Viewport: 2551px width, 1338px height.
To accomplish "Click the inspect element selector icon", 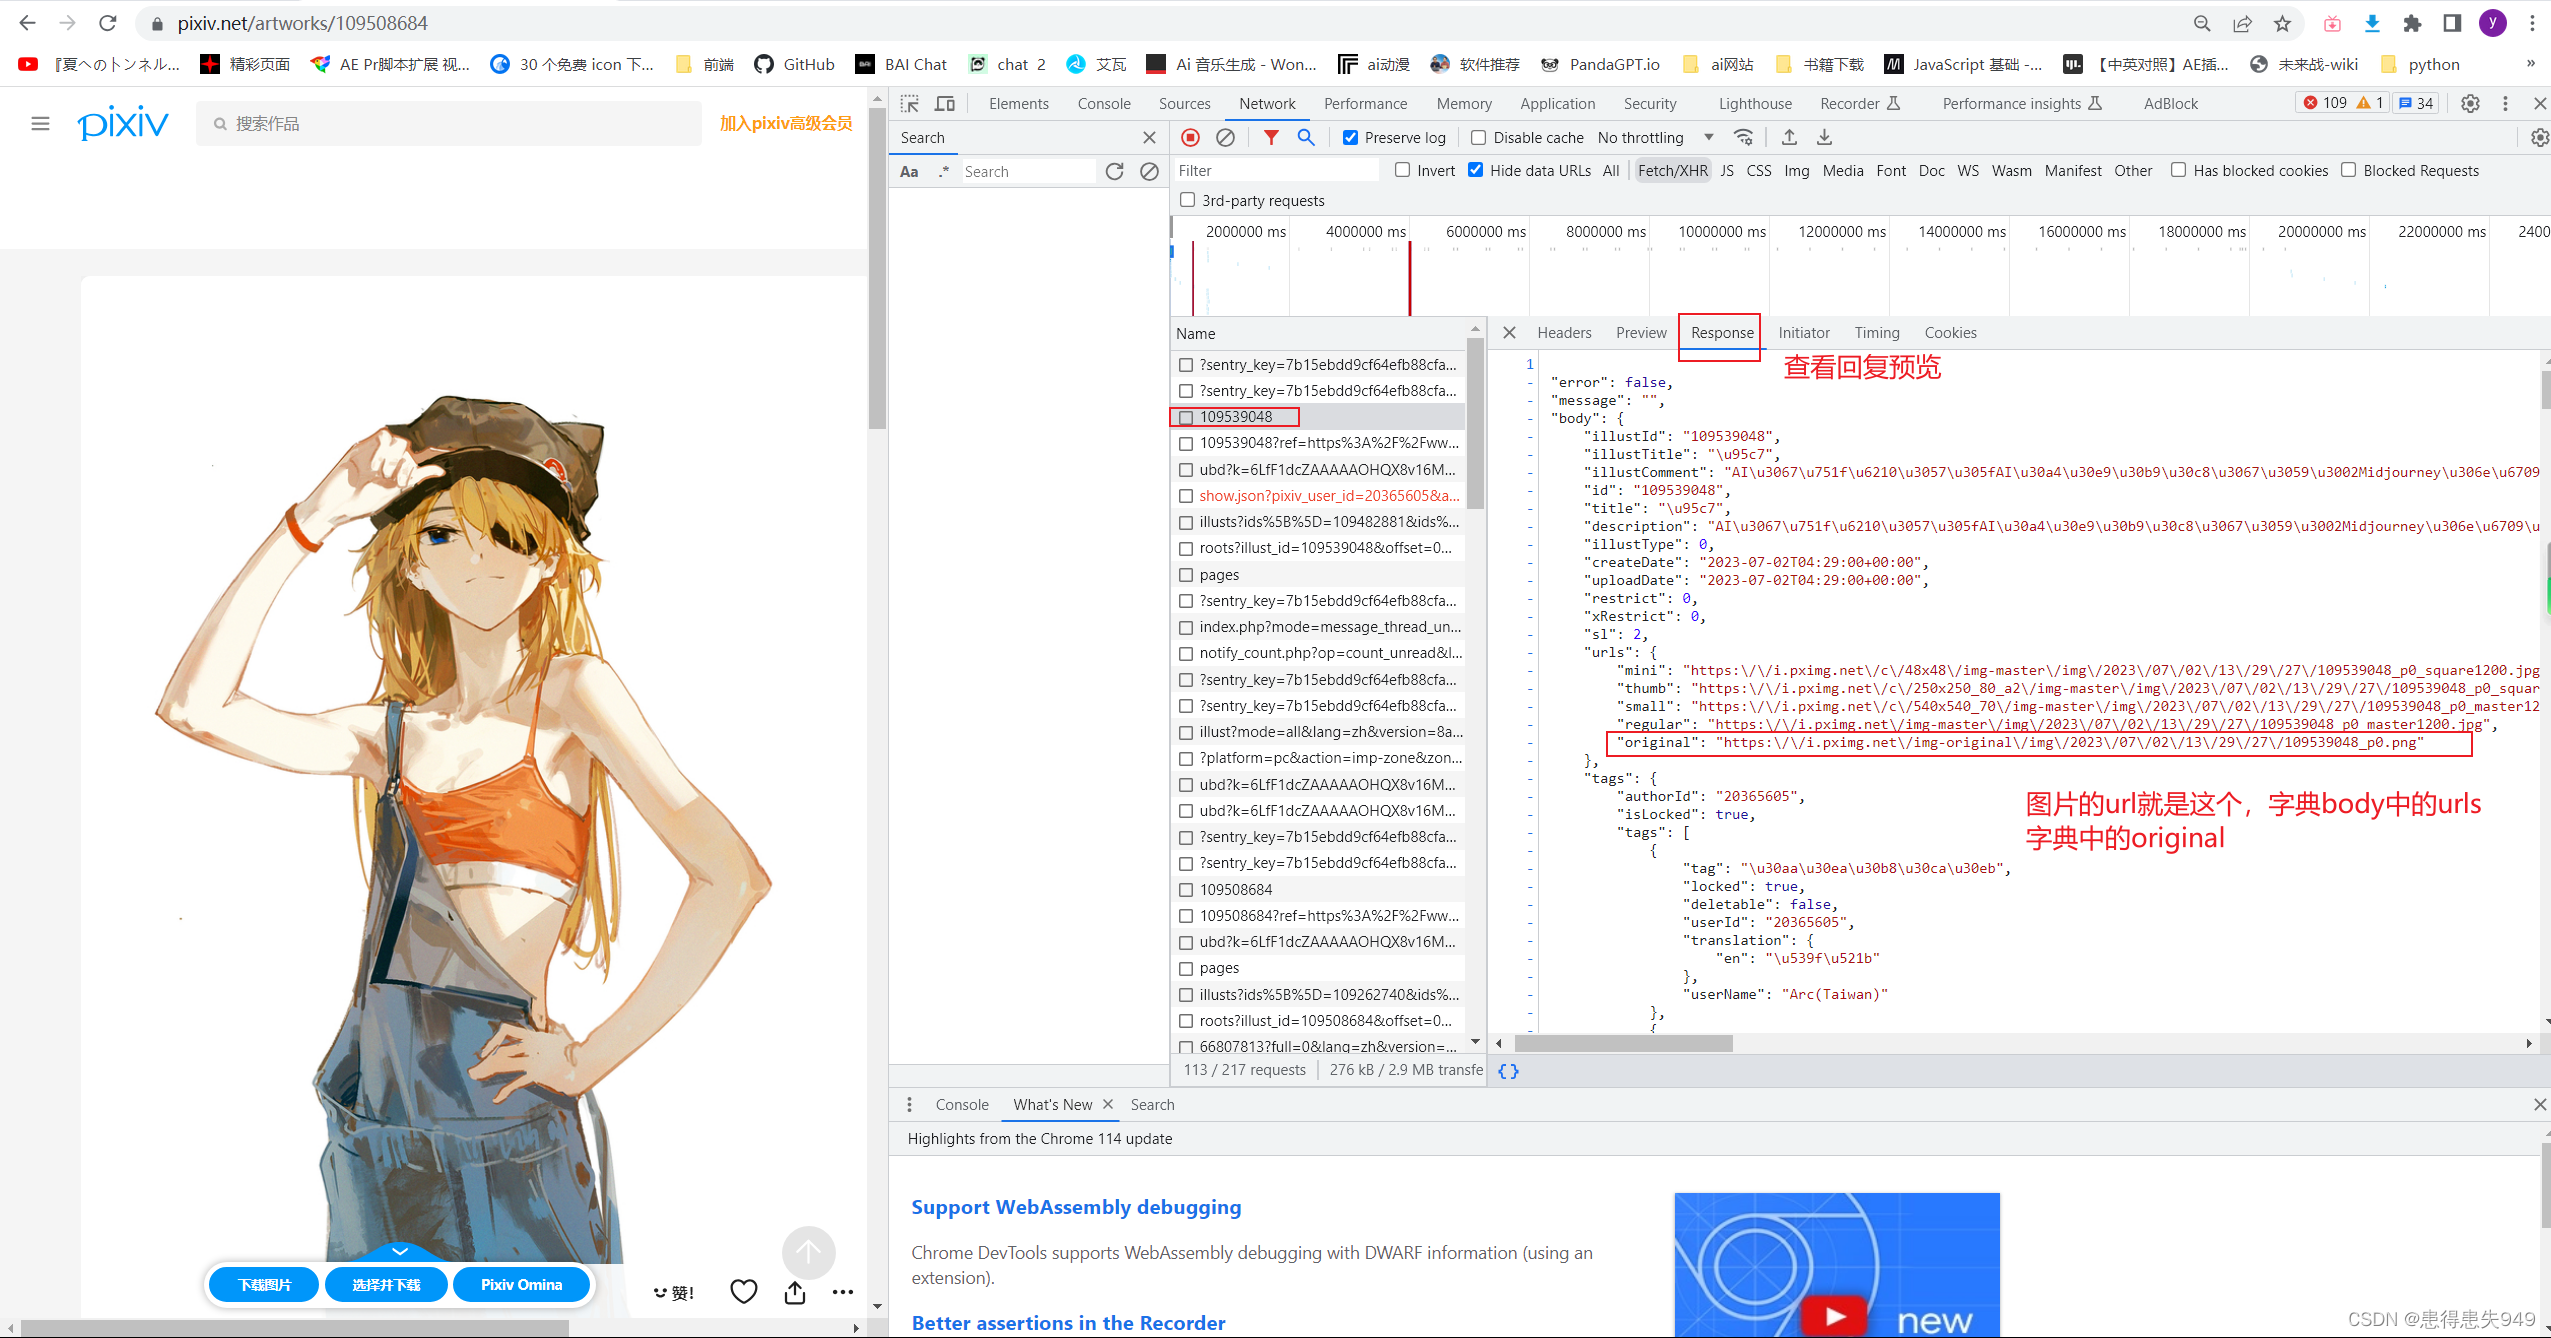I will (909, 104).
